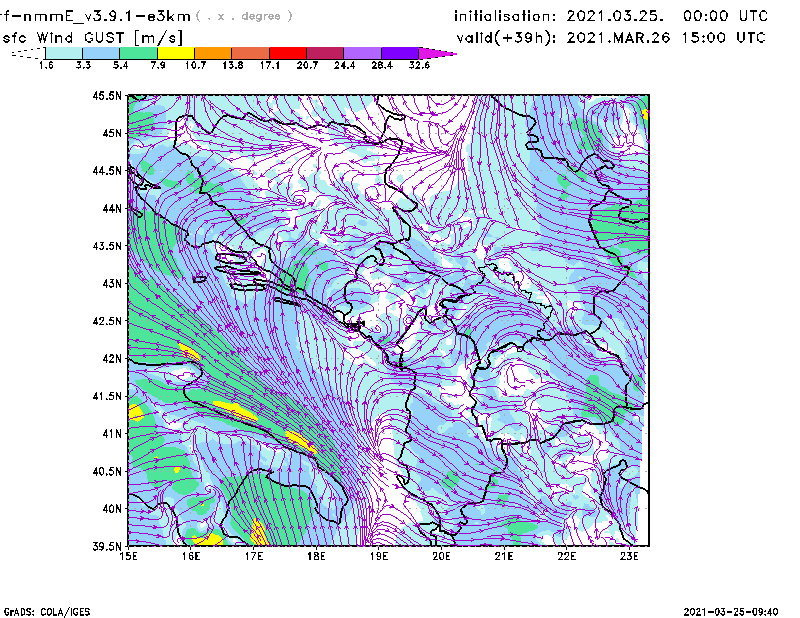800x618 pixels.
Task: Click the light blue 3.3–5.4 legend swatch
Action: (x=101, y=53)
